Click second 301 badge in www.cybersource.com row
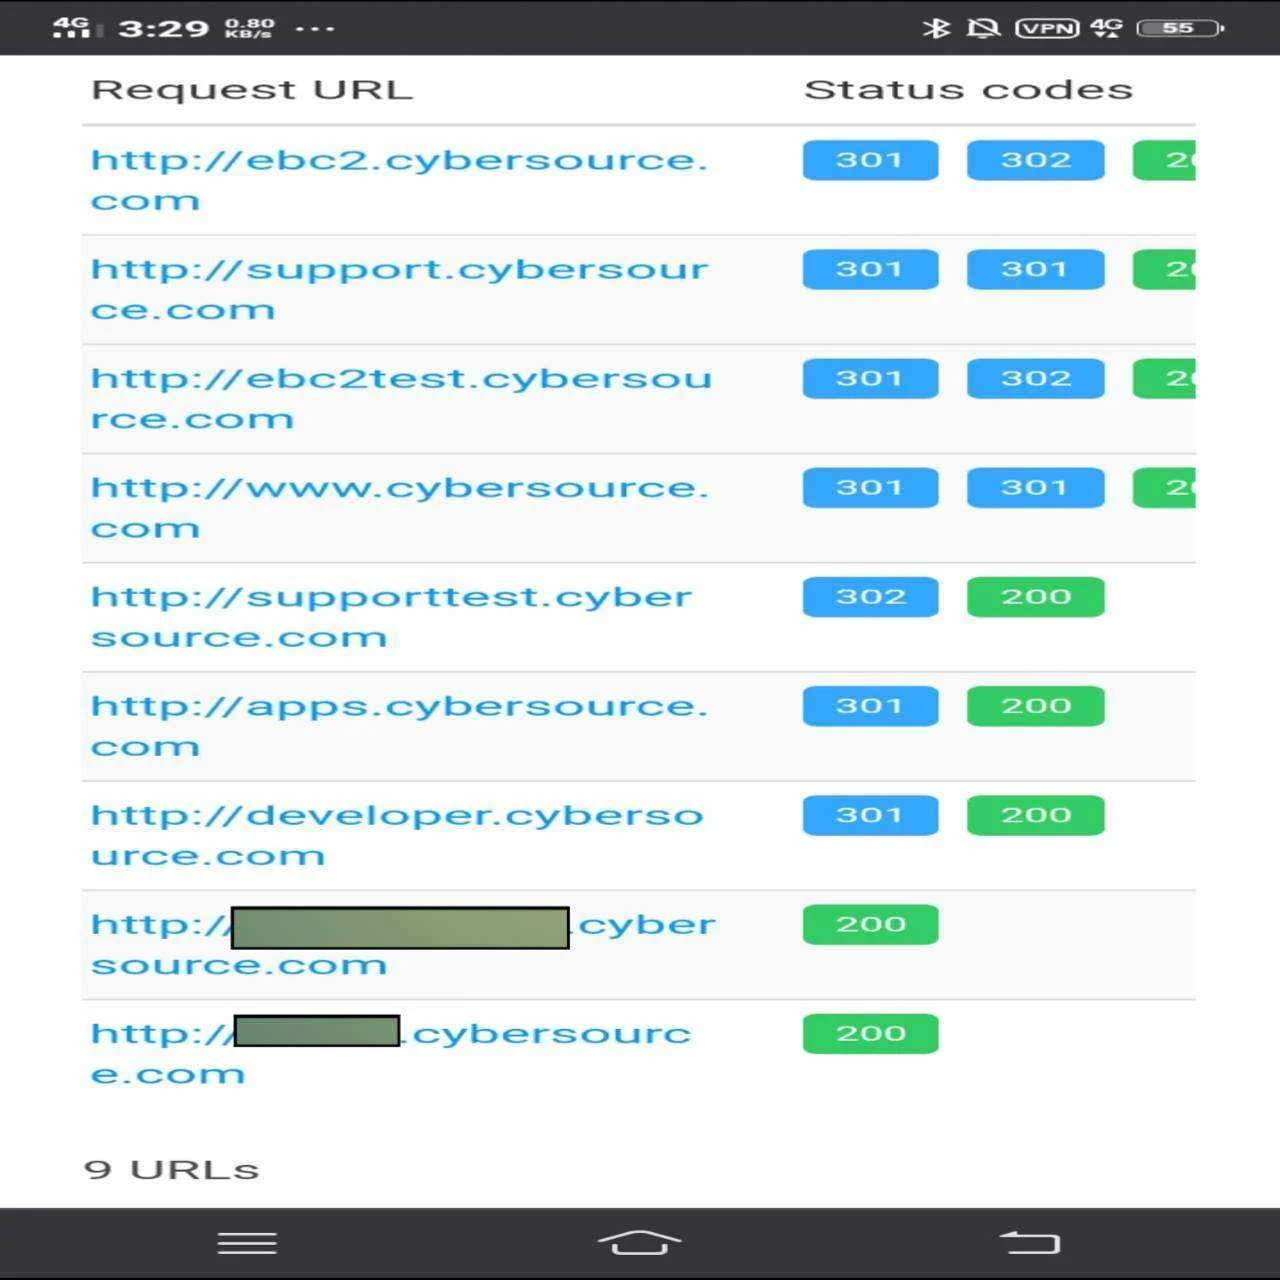 tap(1035, 487)
